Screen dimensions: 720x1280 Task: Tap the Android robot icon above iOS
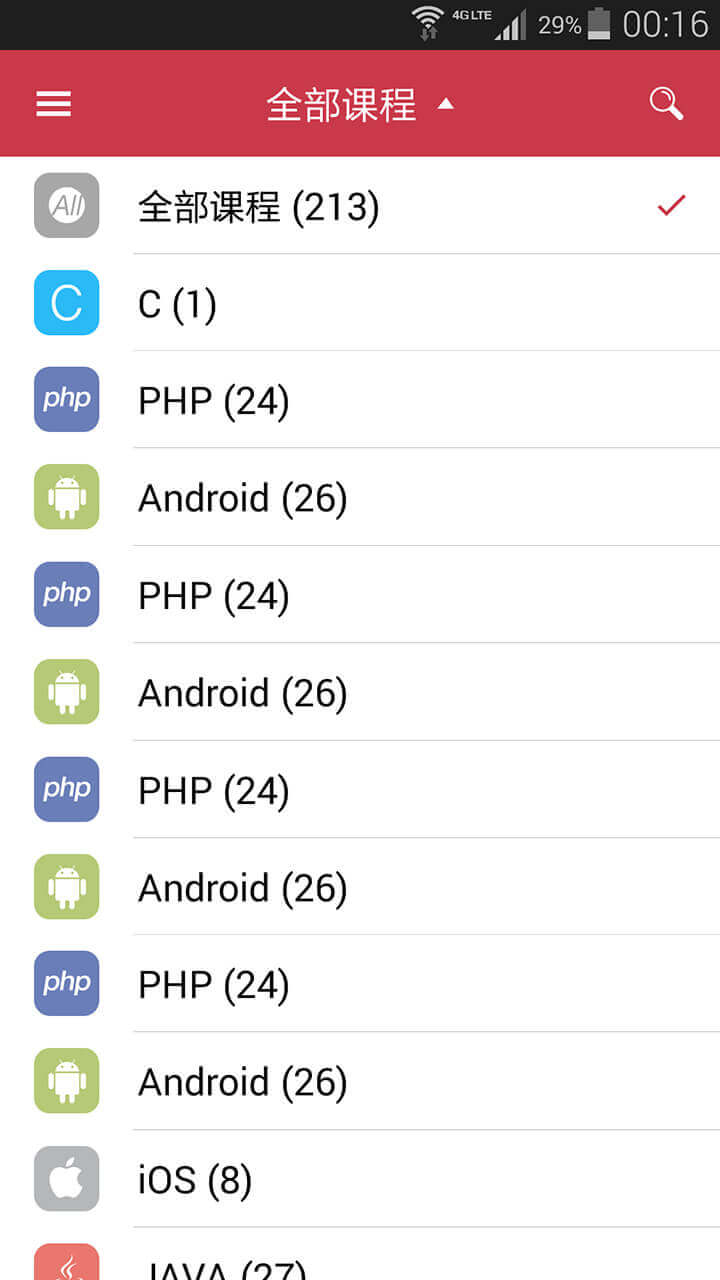tap(67, 1081)
